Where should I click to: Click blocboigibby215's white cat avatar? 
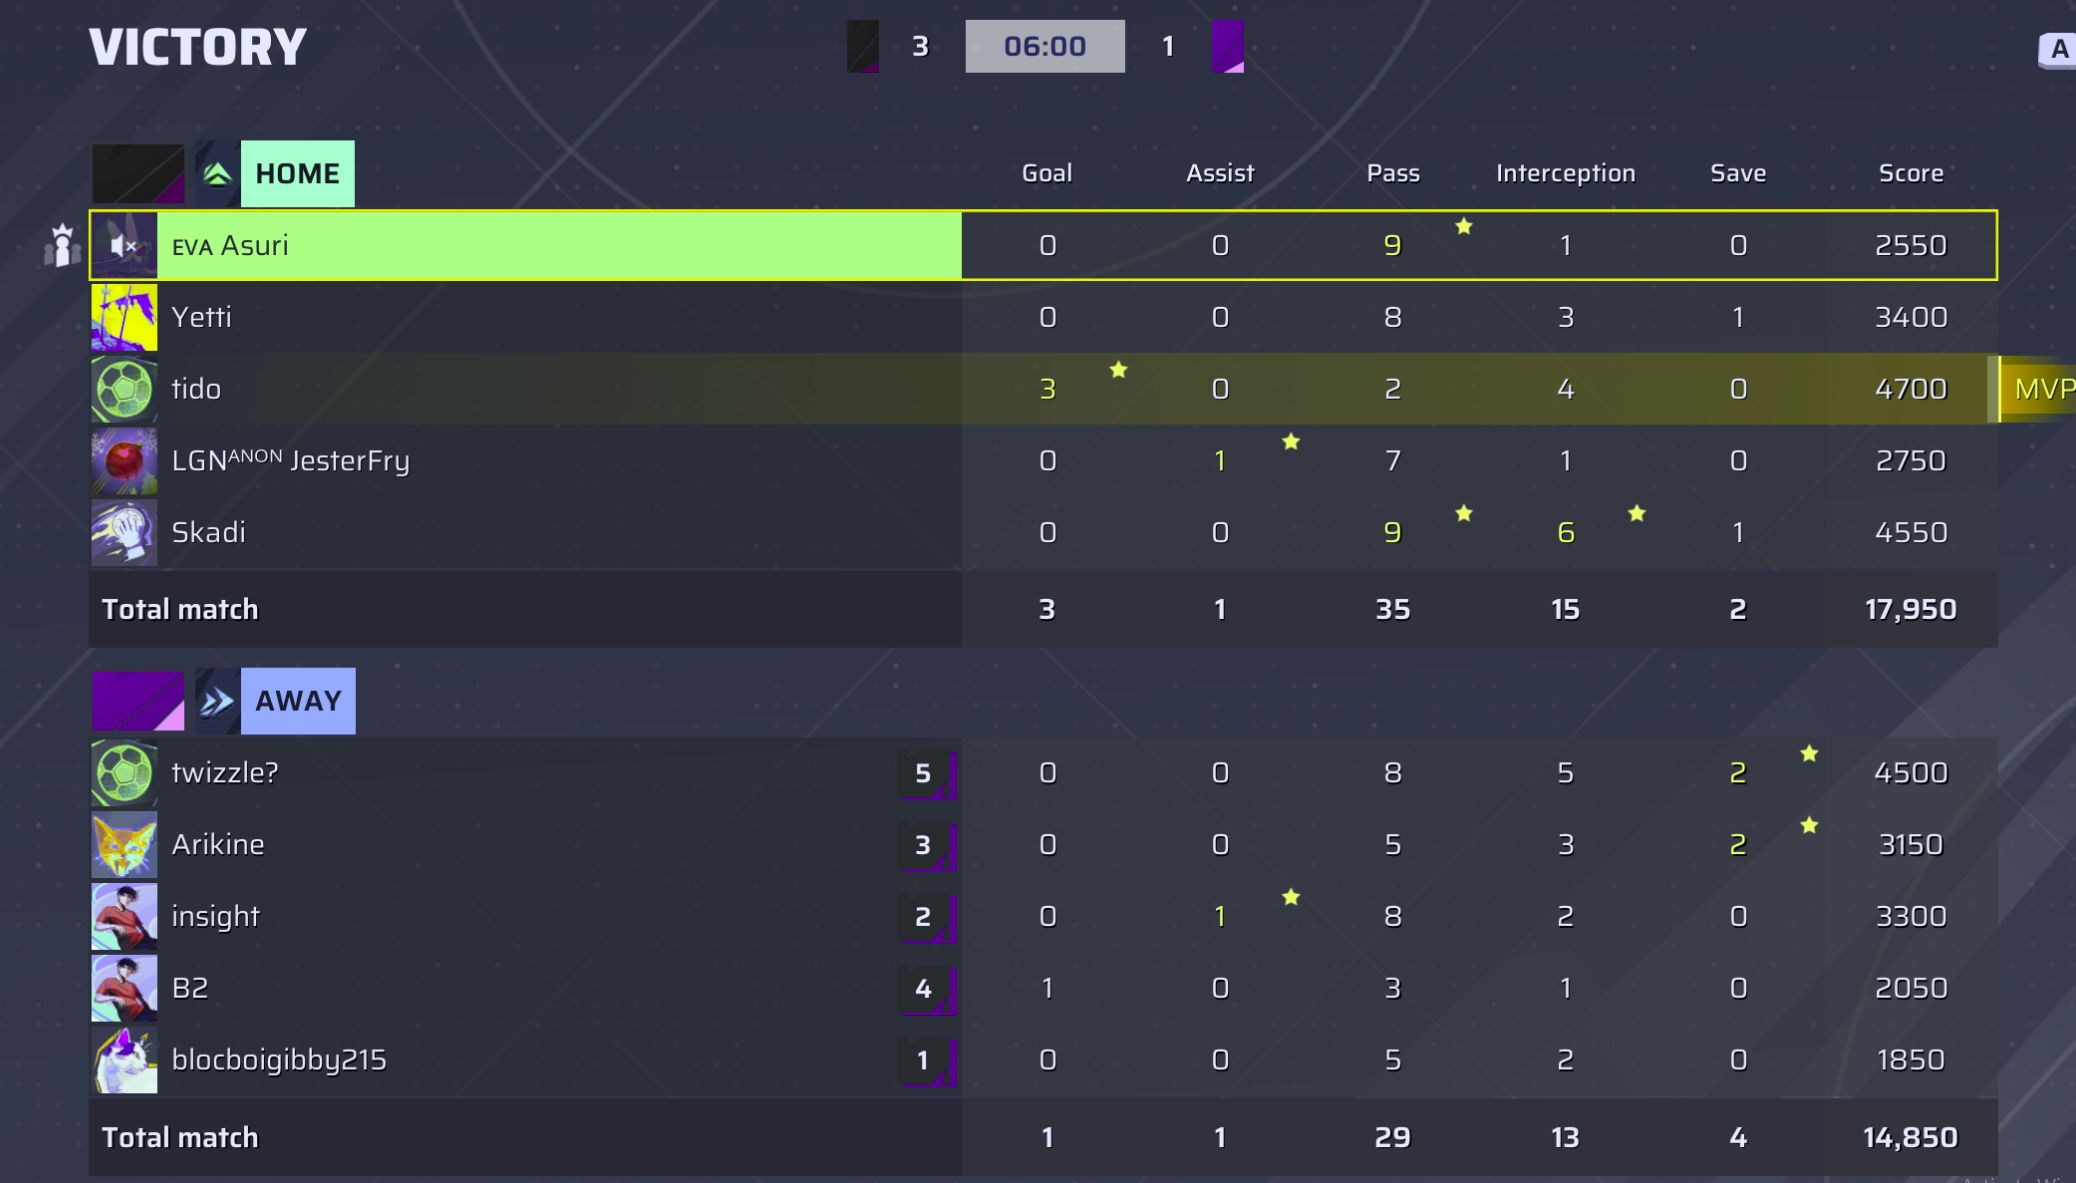pyautogui.click(x=124, y=1060)
